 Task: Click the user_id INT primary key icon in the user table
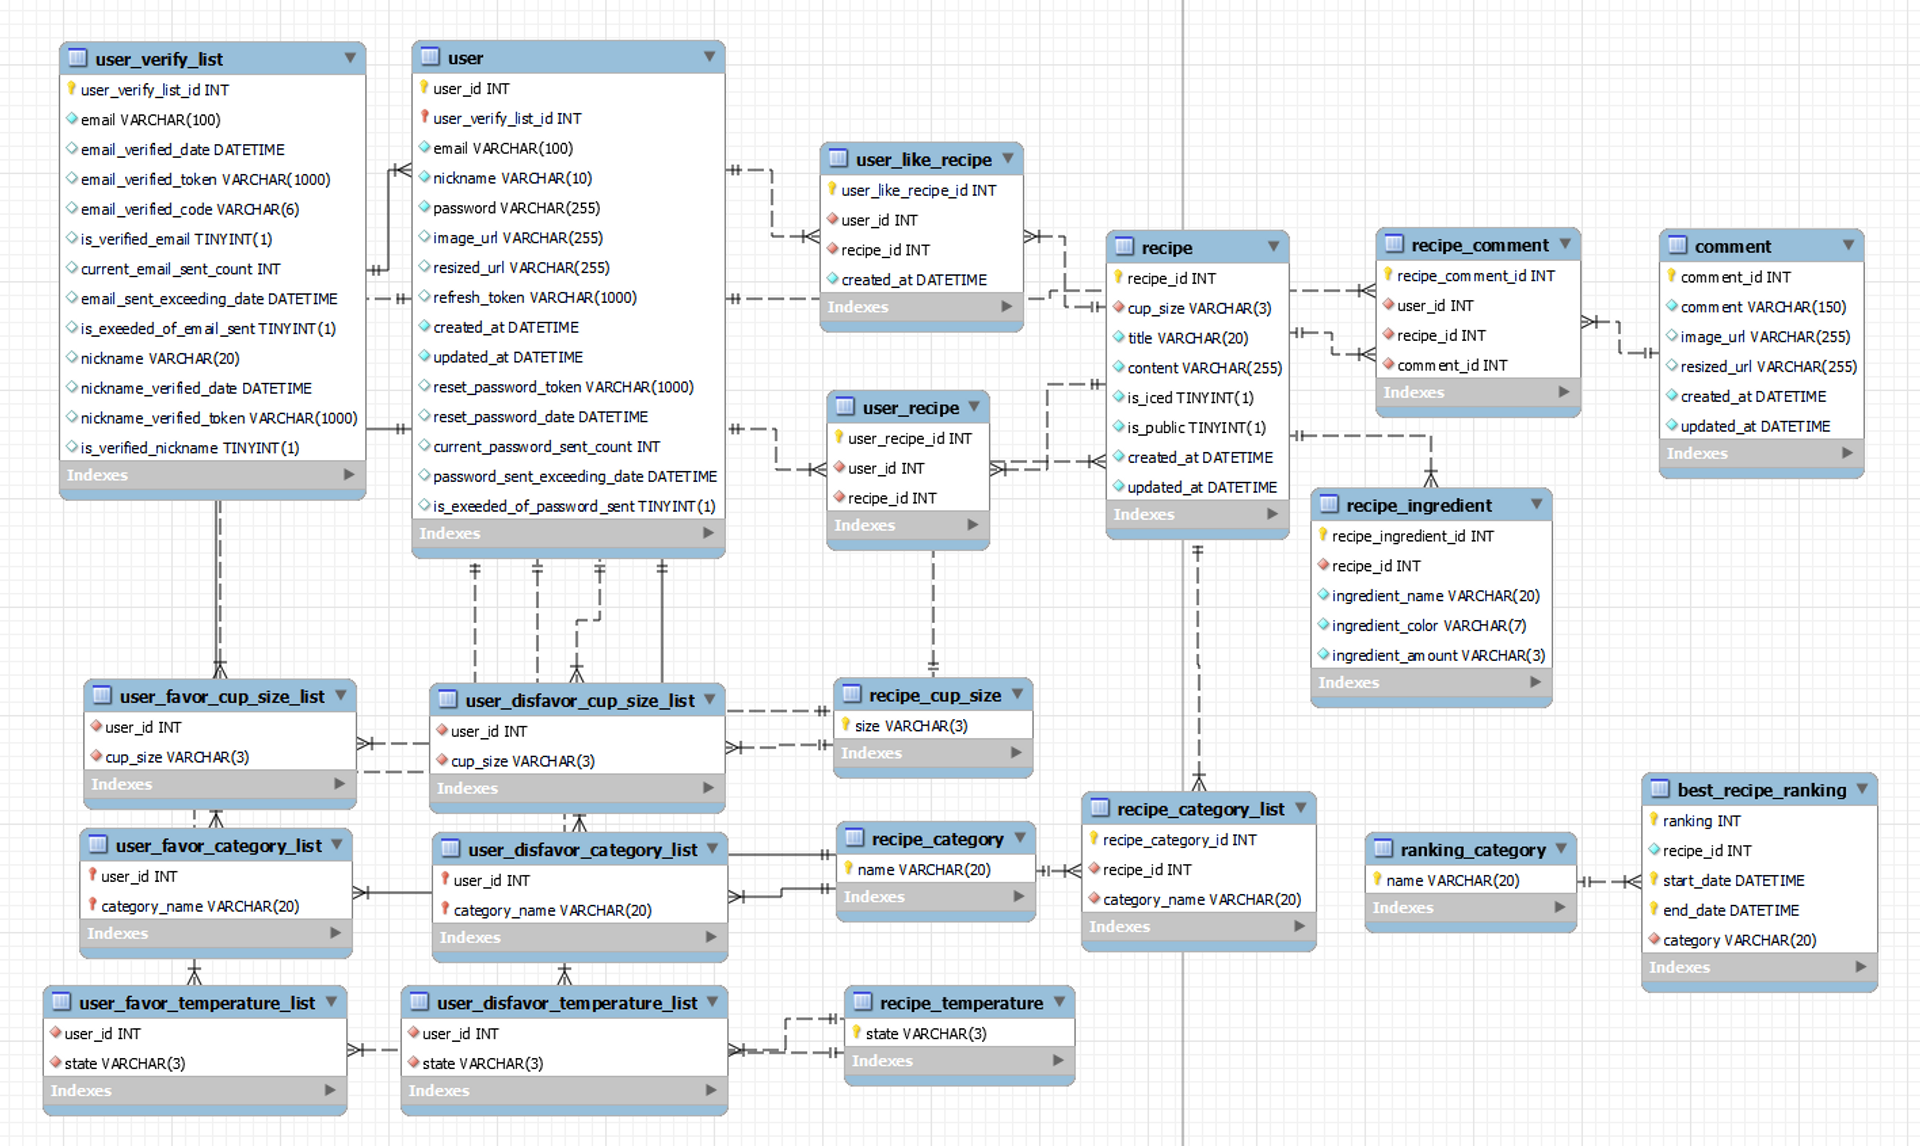coord(424,88)
